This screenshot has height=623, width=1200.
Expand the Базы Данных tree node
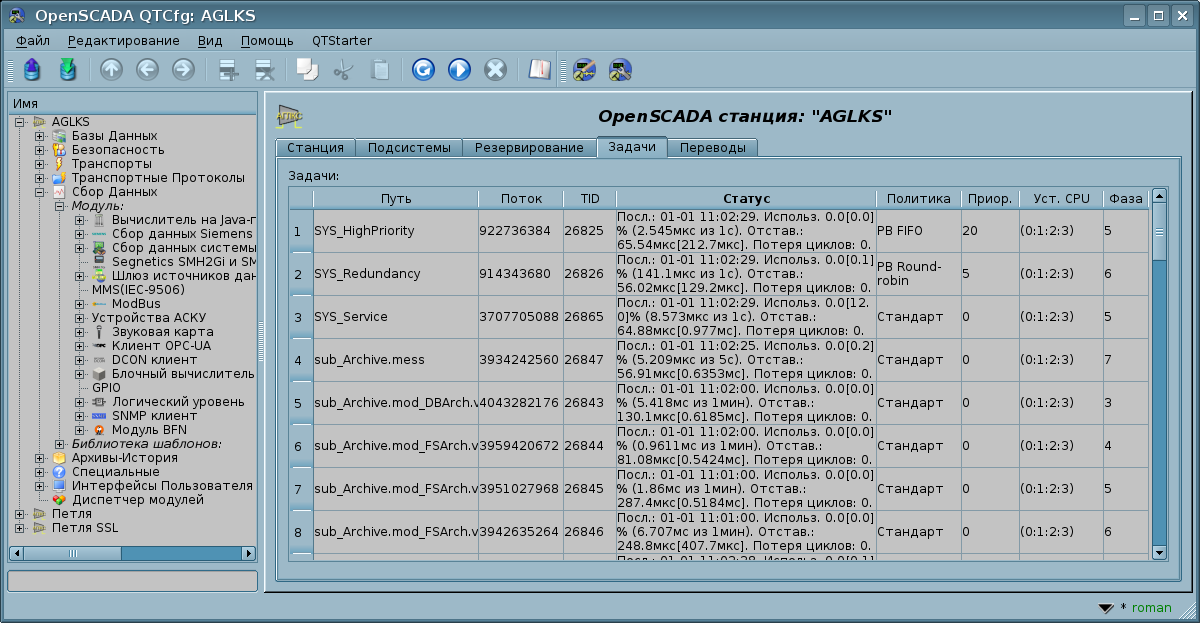click(40, 136)
